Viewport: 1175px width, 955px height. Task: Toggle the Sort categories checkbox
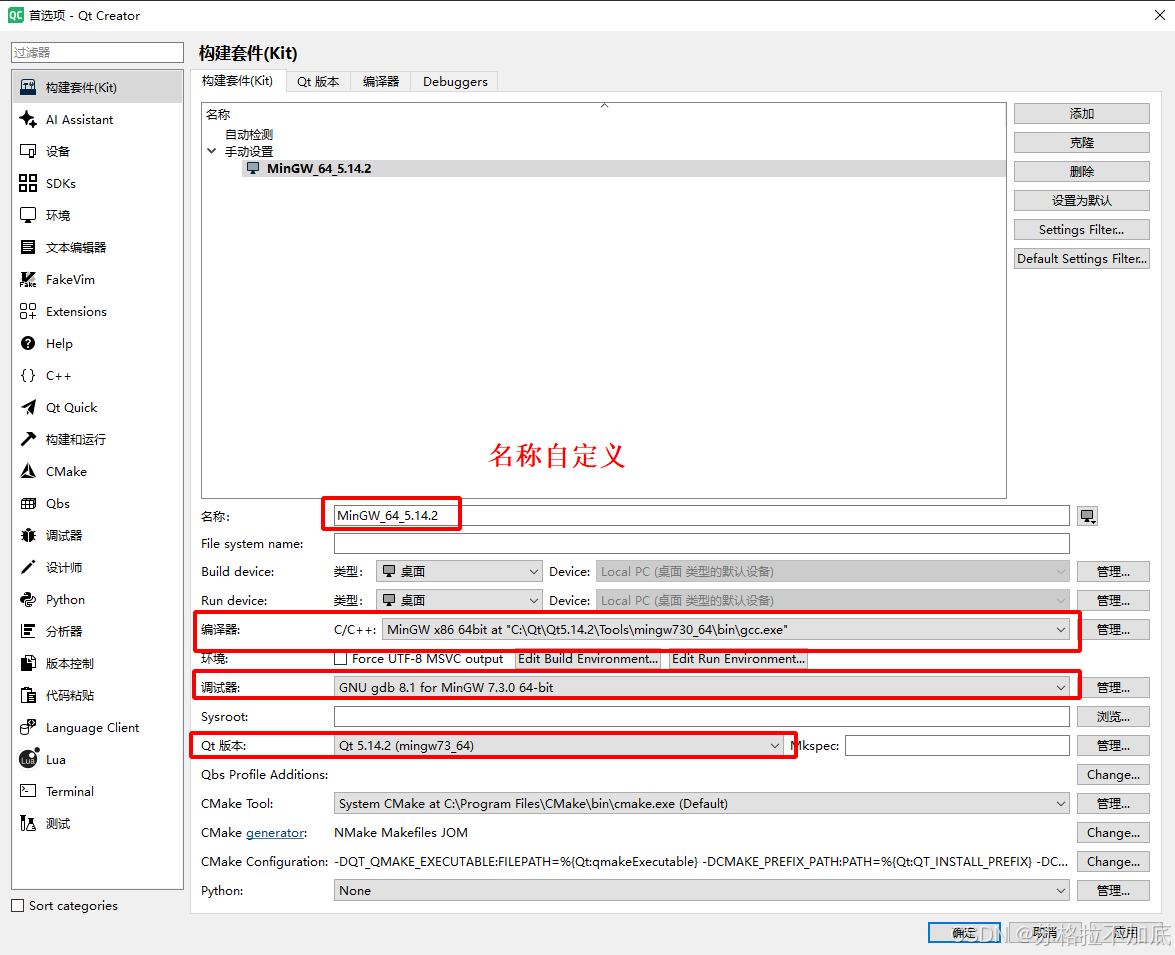pos(17,906)
